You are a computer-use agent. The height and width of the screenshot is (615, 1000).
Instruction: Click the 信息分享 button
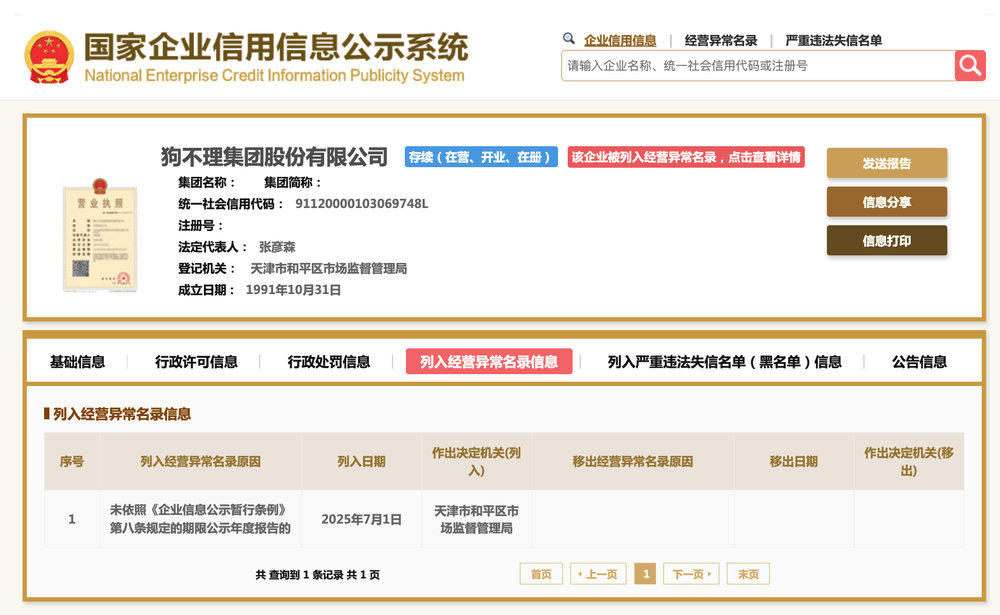886,201
